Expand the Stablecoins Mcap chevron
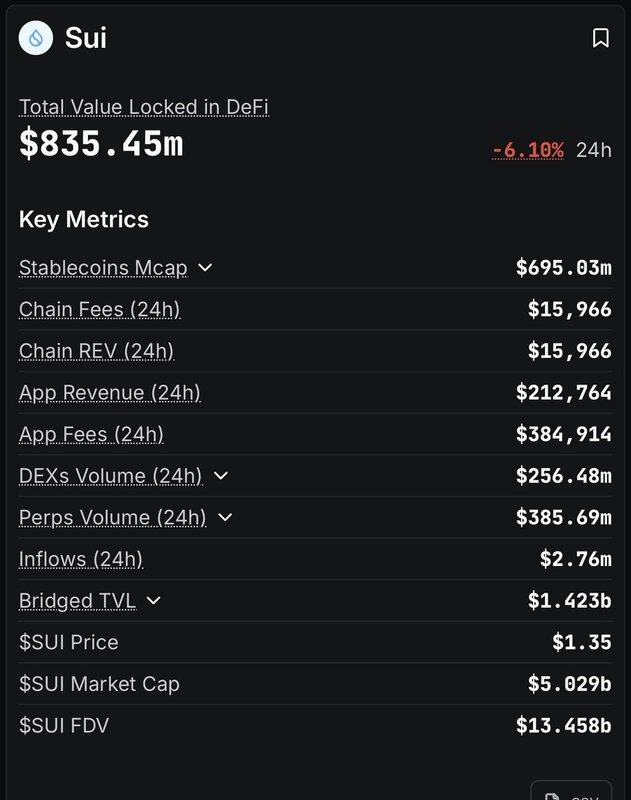 click(x=205, y=268)
